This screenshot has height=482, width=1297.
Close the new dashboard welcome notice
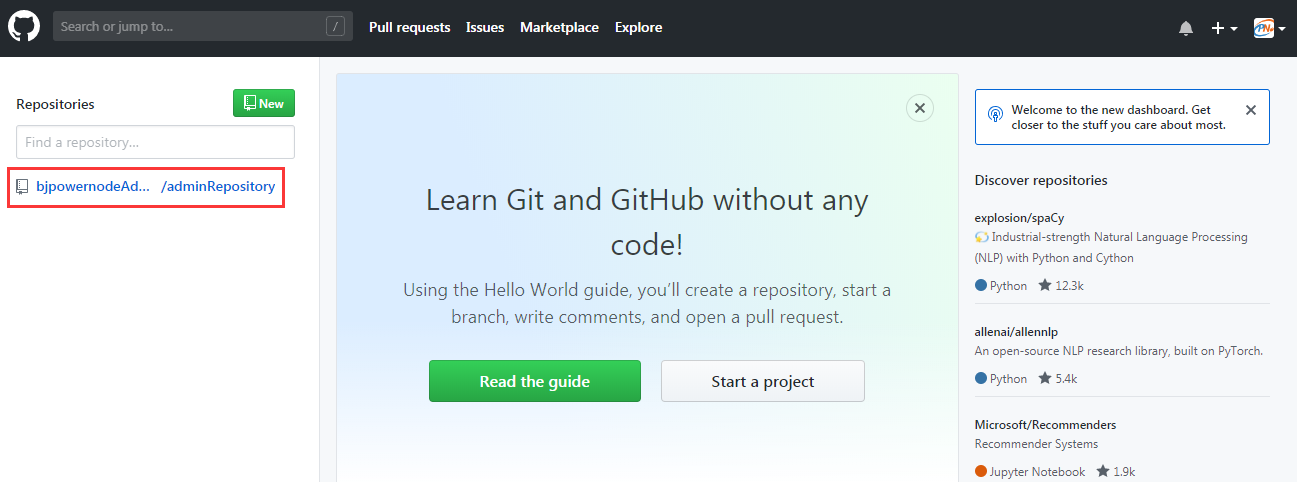(x=1251, y=110)
